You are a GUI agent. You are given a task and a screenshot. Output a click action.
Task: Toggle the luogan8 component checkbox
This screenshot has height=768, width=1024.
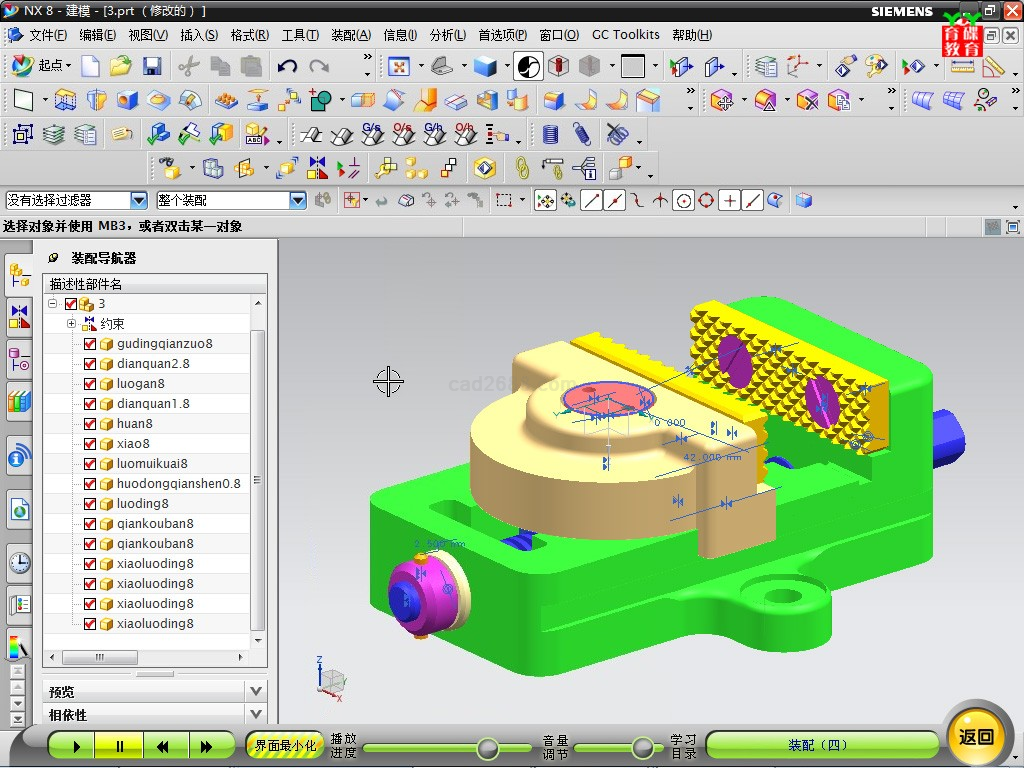90,384
